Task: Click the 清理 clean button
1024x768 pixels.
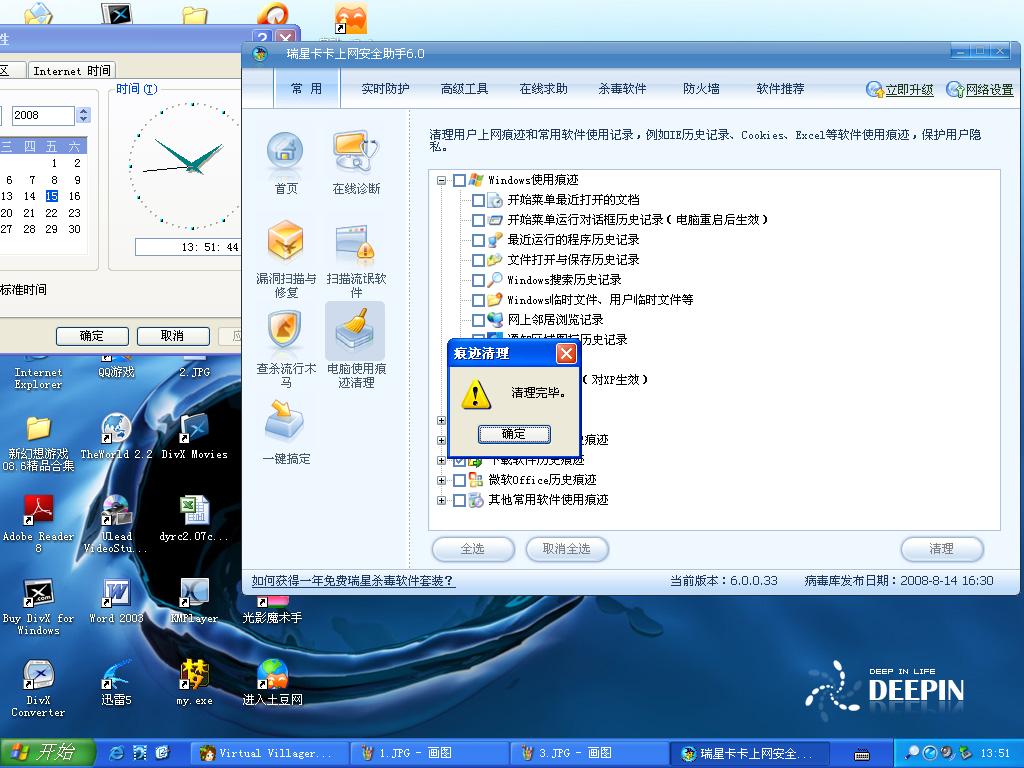Action: click(x=942, y=549)
